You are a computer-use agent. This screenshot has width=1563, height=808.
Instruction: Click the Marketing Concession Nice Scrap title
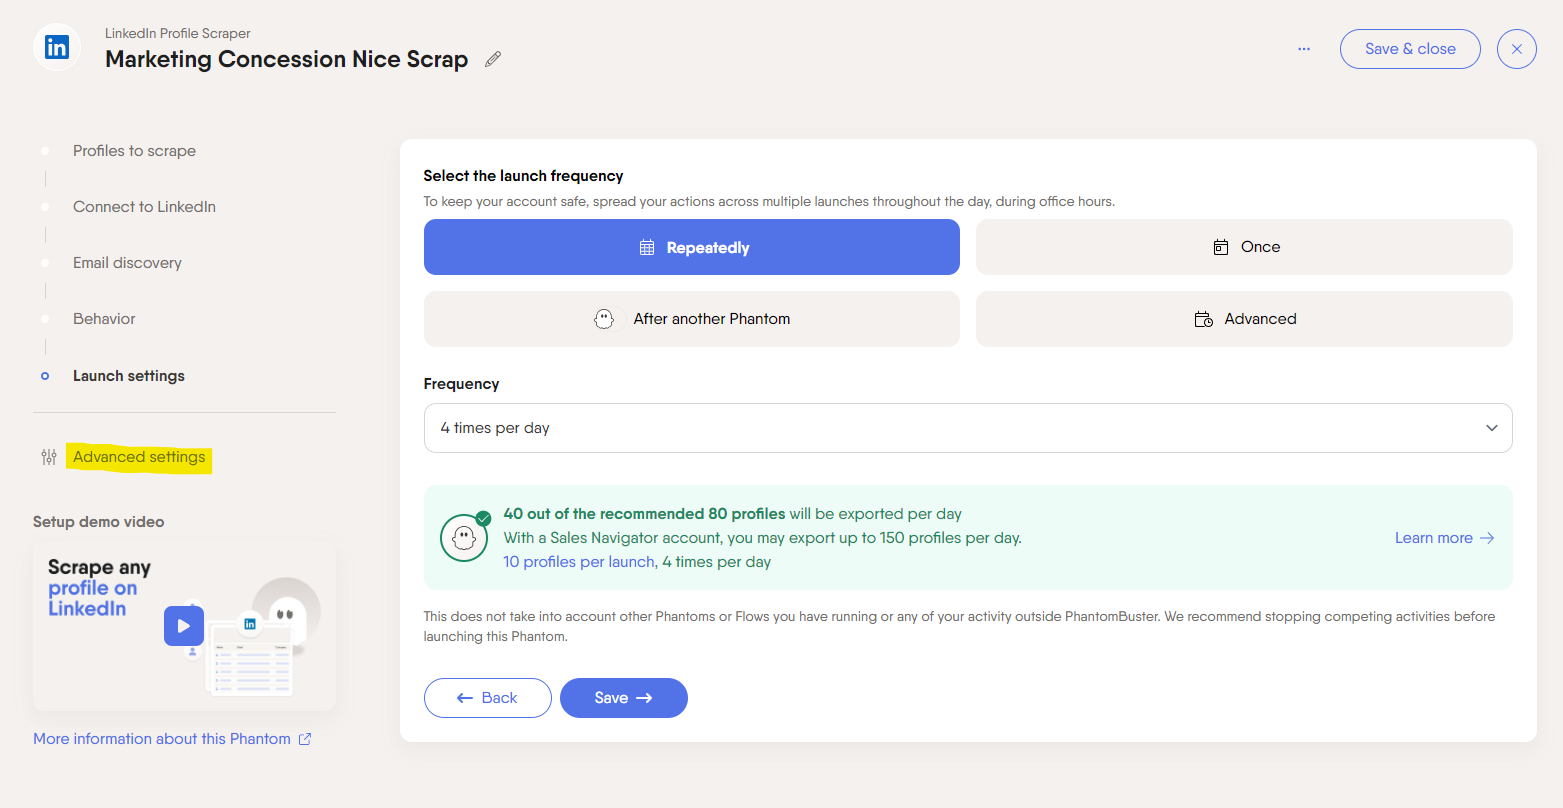pyautogui.click(x=287, y=59)
